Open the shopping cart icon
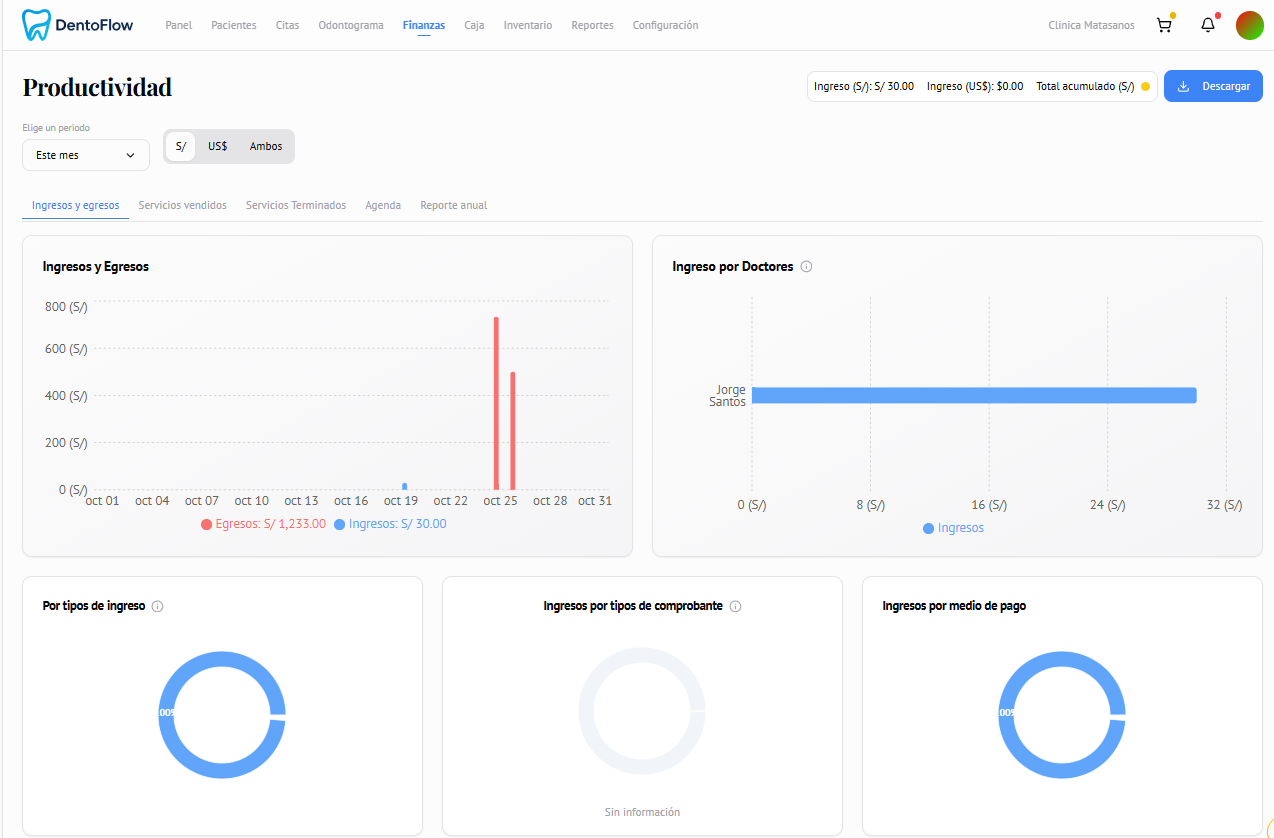The height and width of the screenshot is (838, 1274). coord(1163,25)
